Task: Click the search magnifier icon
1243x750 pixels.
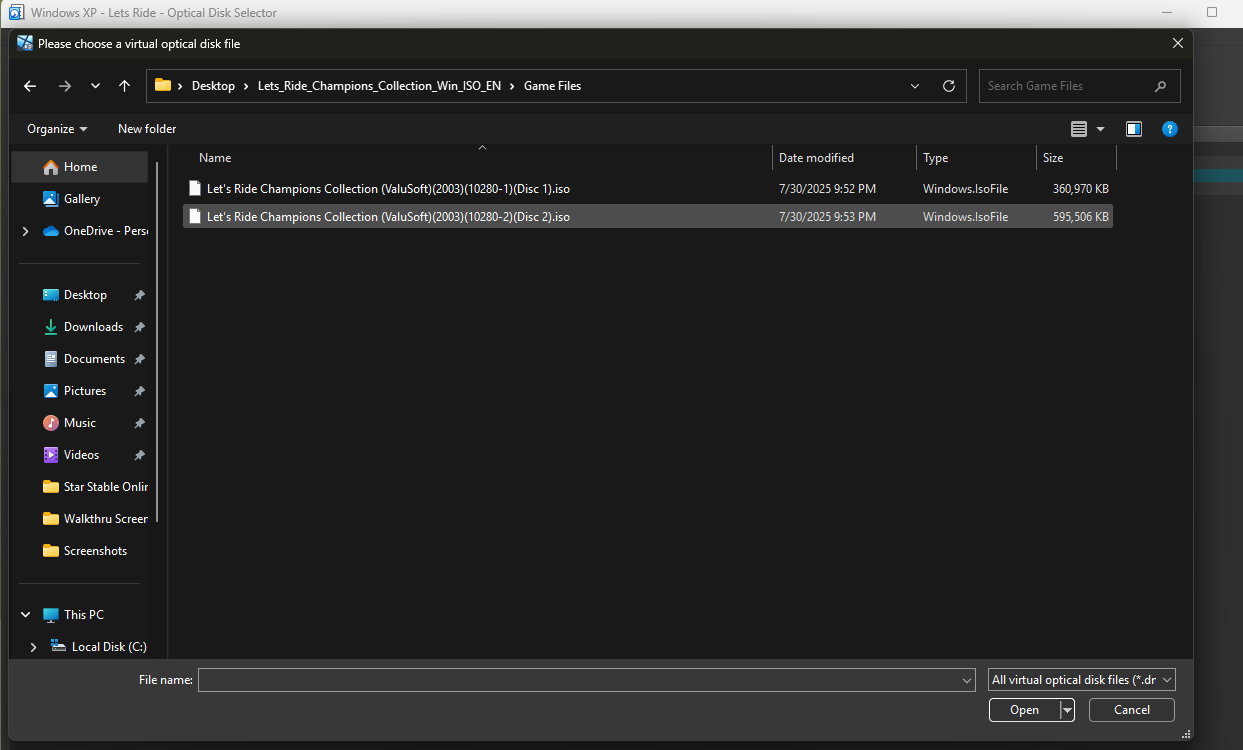Action: [x=1160, y=86]
